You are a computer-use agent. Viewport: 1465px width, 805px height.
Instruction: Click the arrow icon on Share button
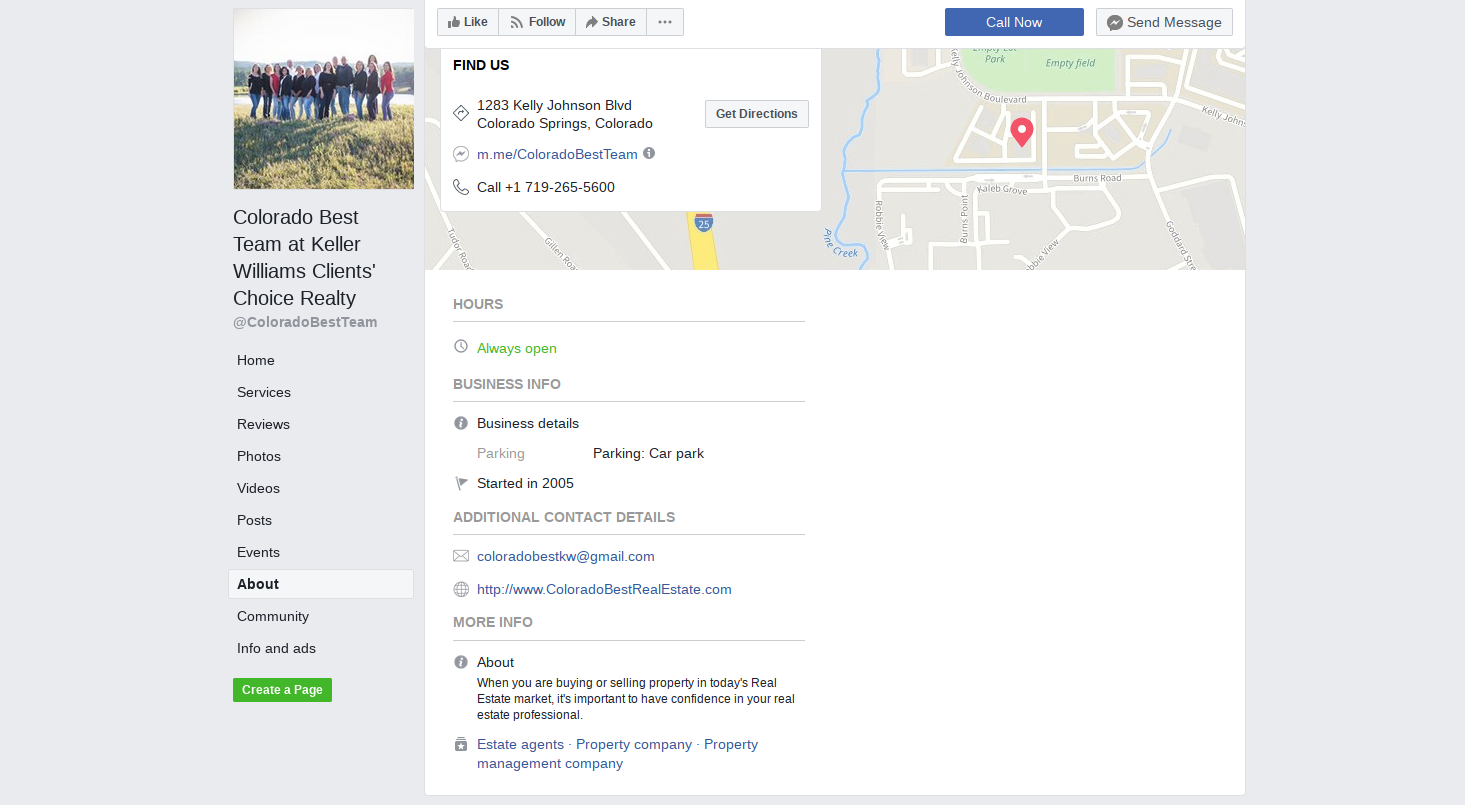pyautogui.click(x=591, y=22)
